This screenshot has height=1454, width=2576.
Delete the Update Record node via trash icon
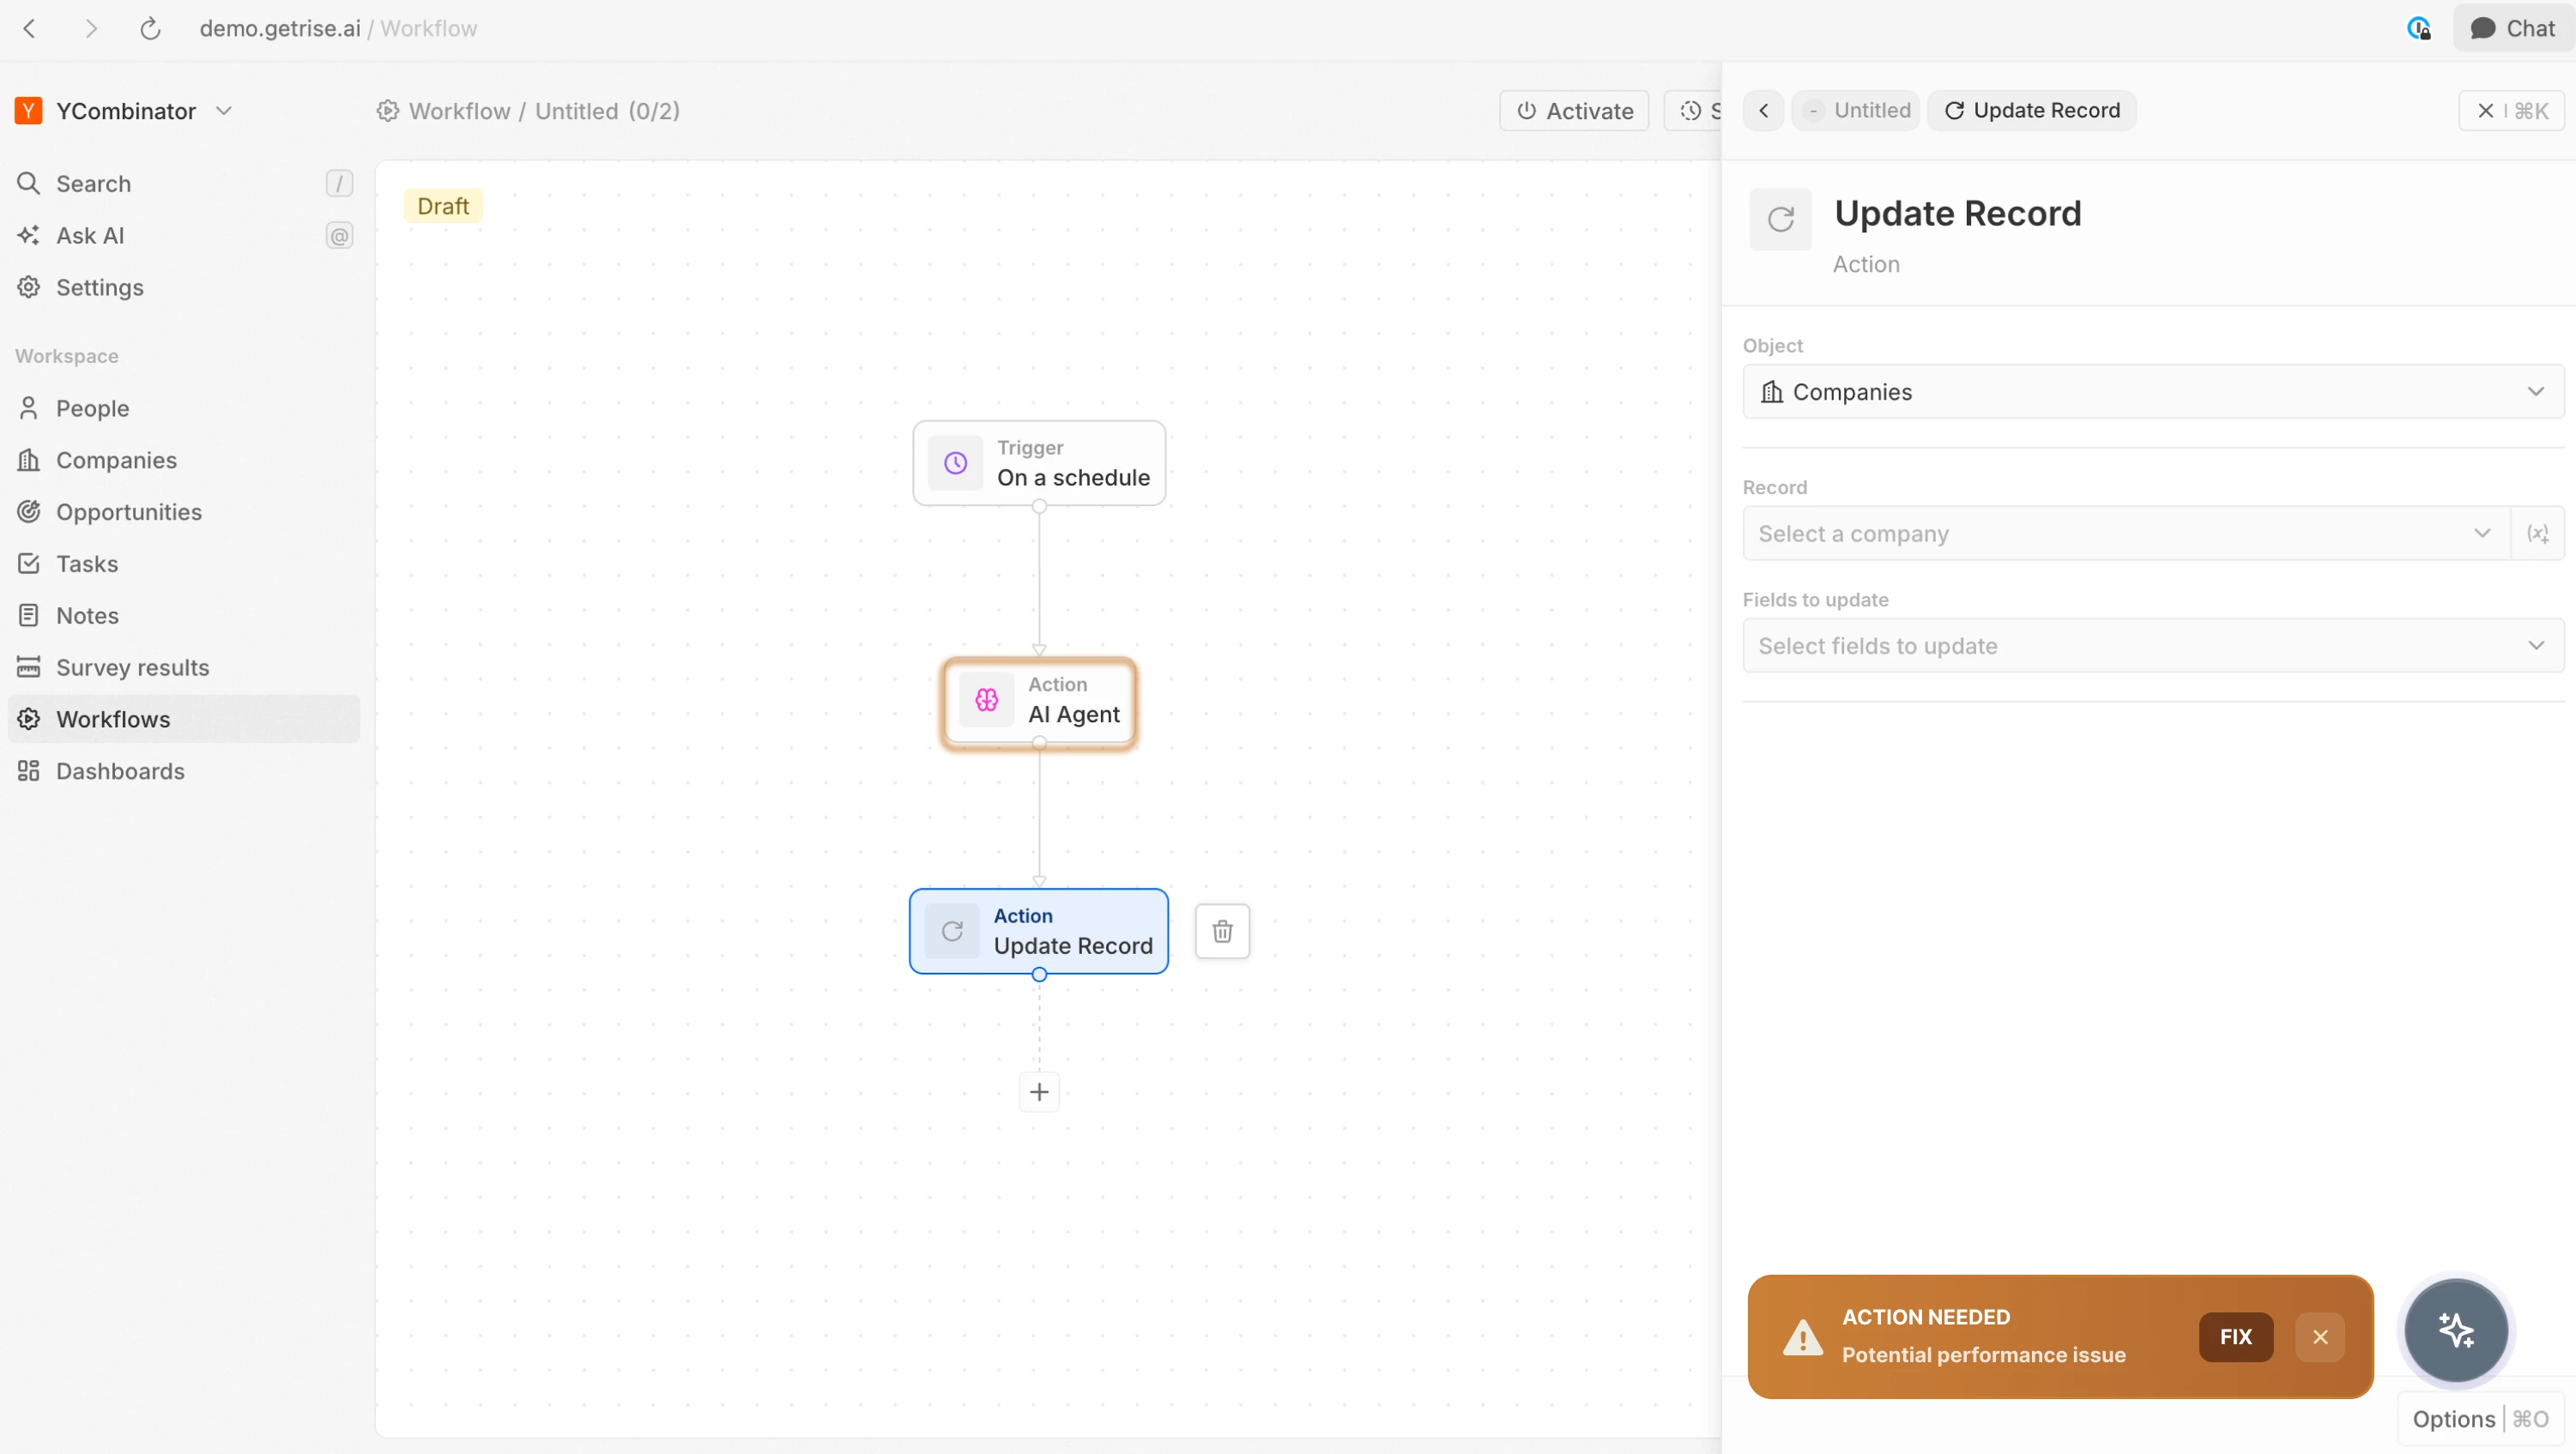pos(1222,931)
